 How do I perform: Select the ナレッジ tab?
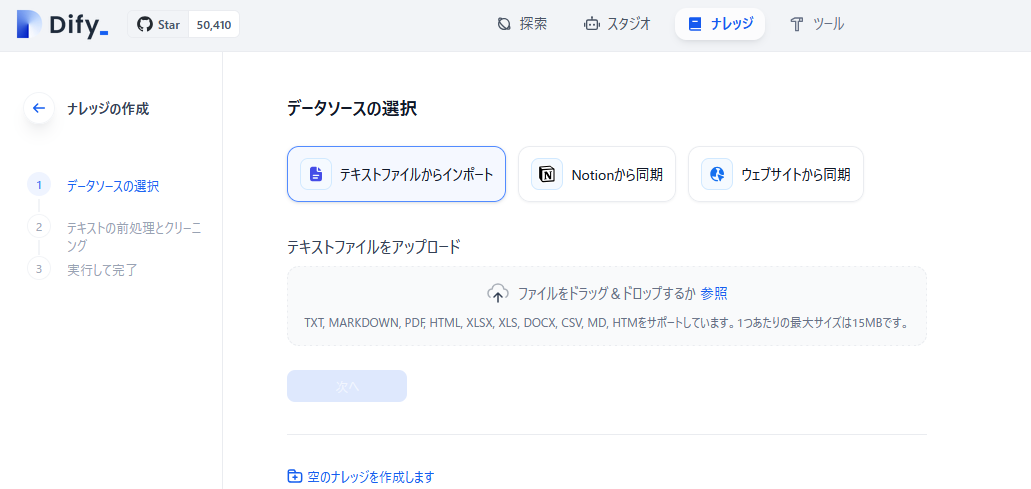click(x=720, y=24)
